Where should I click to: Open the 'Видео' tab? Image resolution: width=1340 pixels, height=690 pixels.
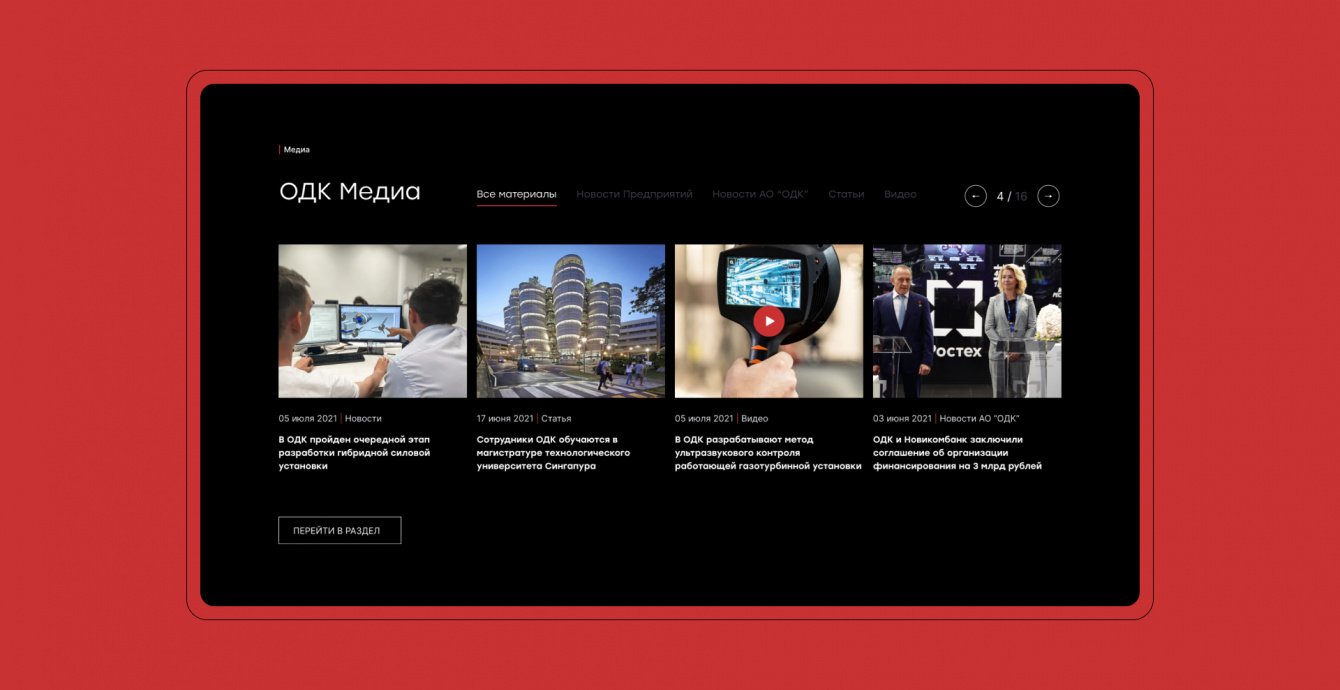pyautogui.click(x=900, y=194)
